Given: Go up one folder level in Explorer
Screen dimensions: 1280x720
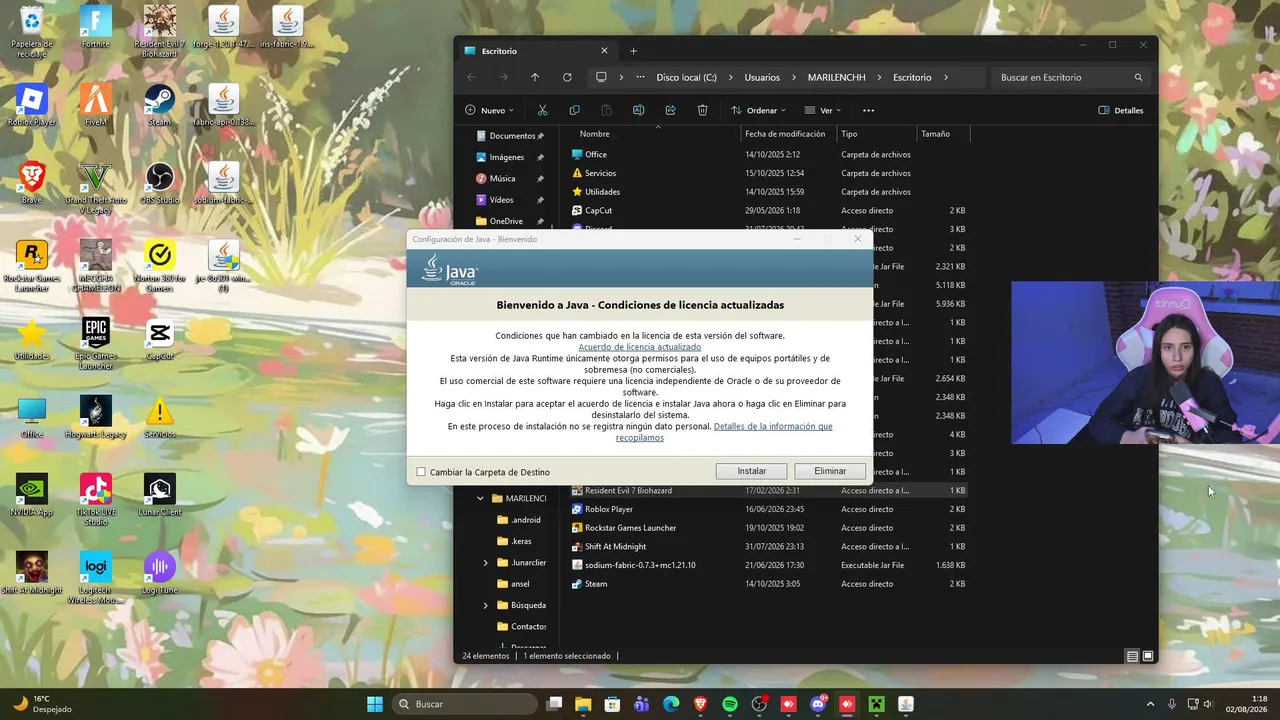Looking at the screenshot, I should [535, 77].
